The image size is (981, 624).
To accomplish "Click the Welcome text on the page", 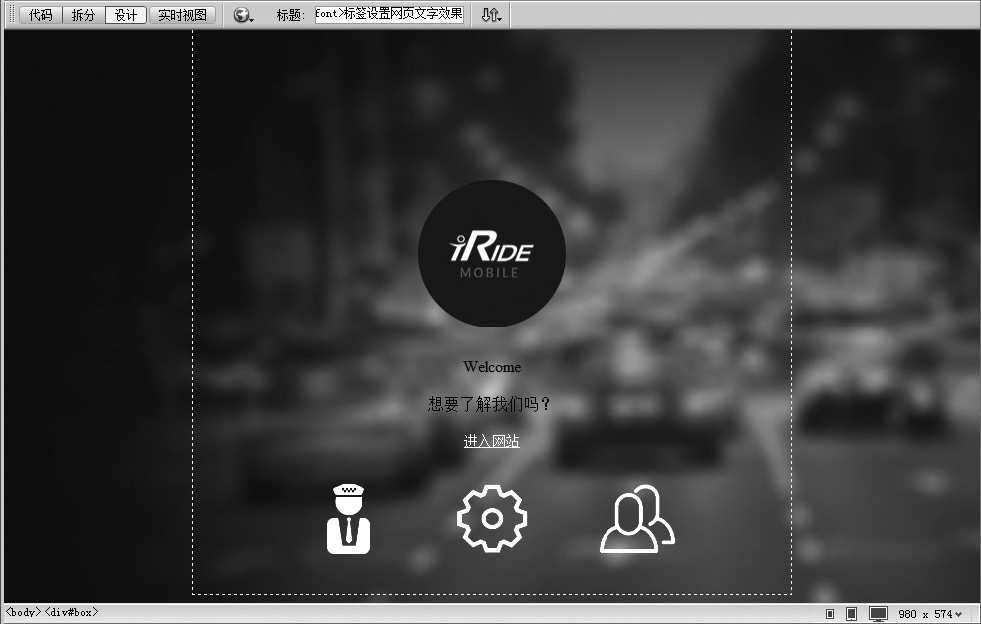I will tap(492, 367).
